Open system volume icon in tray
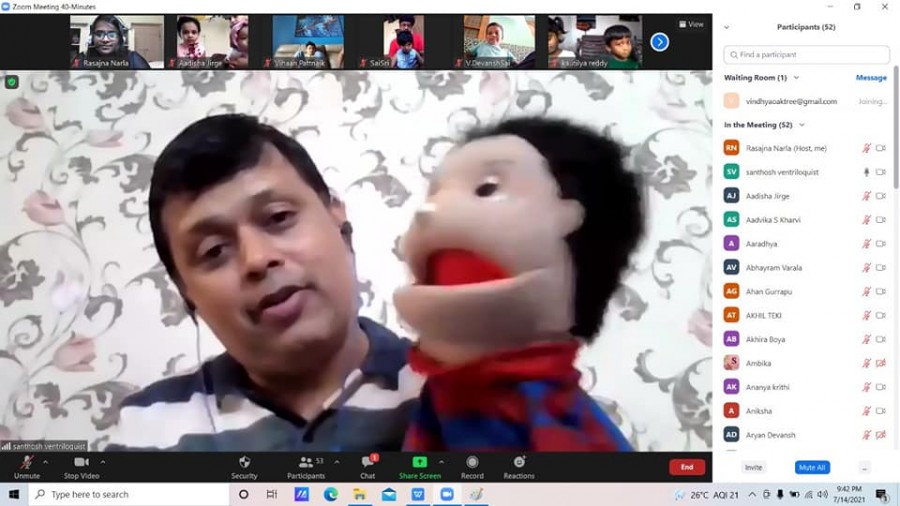Screen dimensions: 900x506 click(823, 495)
